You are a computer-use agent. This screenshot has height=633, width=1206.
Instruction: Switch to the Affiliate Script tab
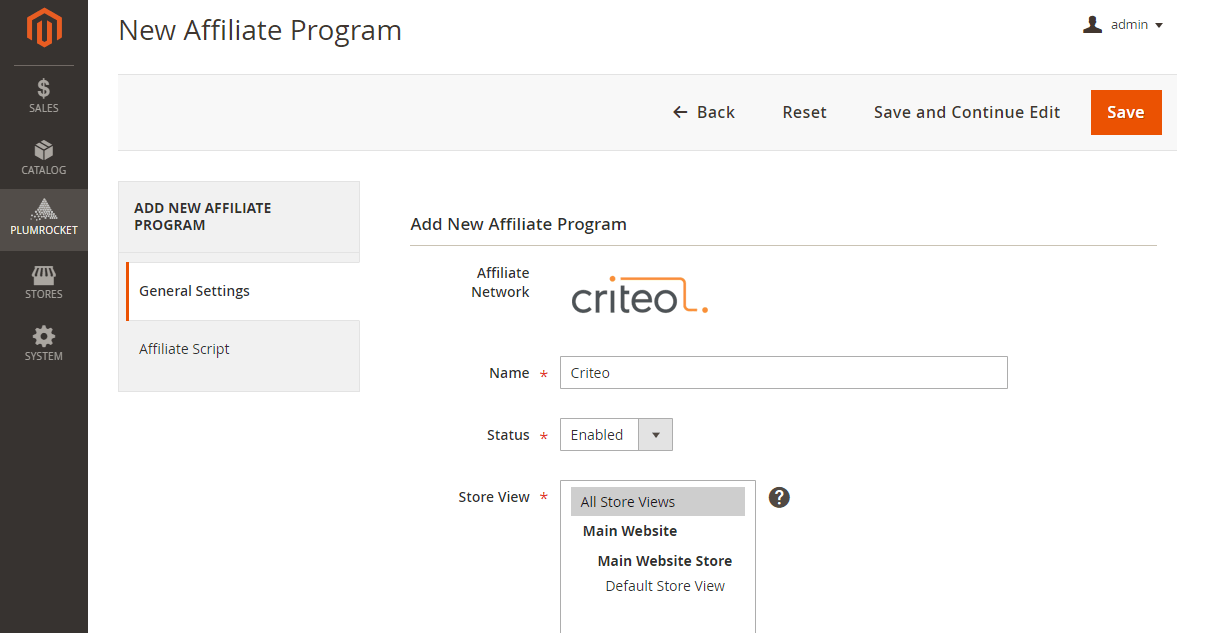(x=239, y=349)
